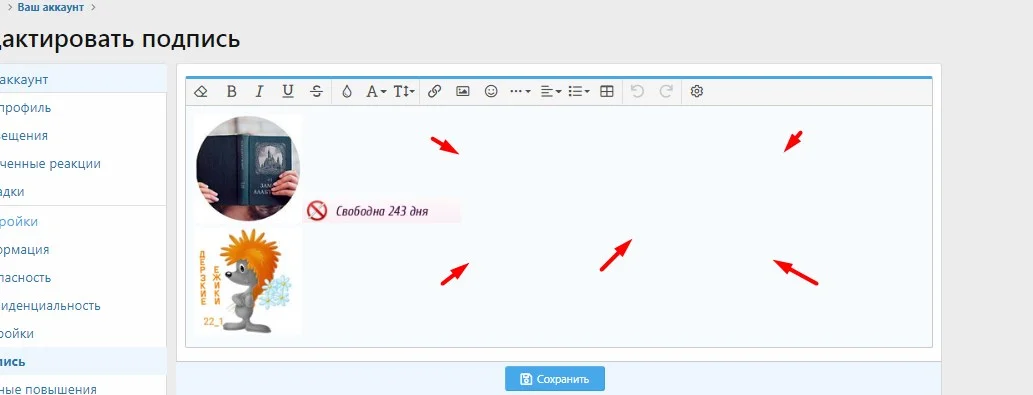Viewport: 1033px width, 395px height.
Task: Select the book avatar image in editor
Action: coord(248,169)
